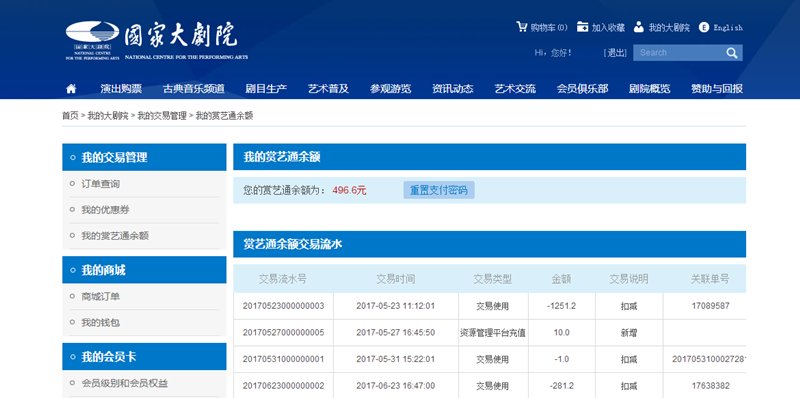Click the 重置支付密码 button

tap(439, 190)
